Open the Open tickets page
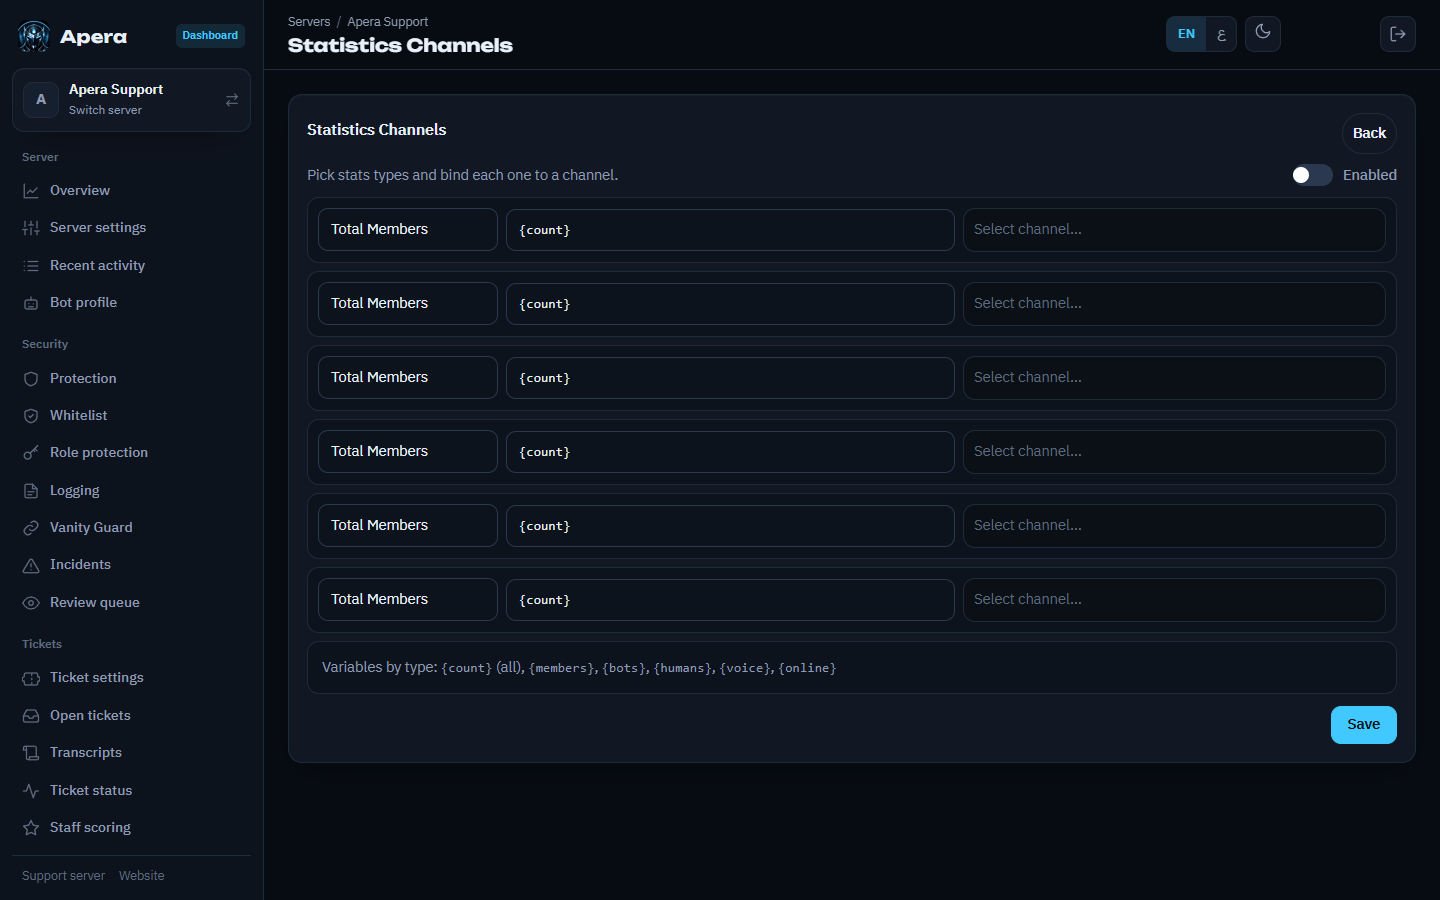The width and height of the screenshot is (1440, 900). coord(131,716)
